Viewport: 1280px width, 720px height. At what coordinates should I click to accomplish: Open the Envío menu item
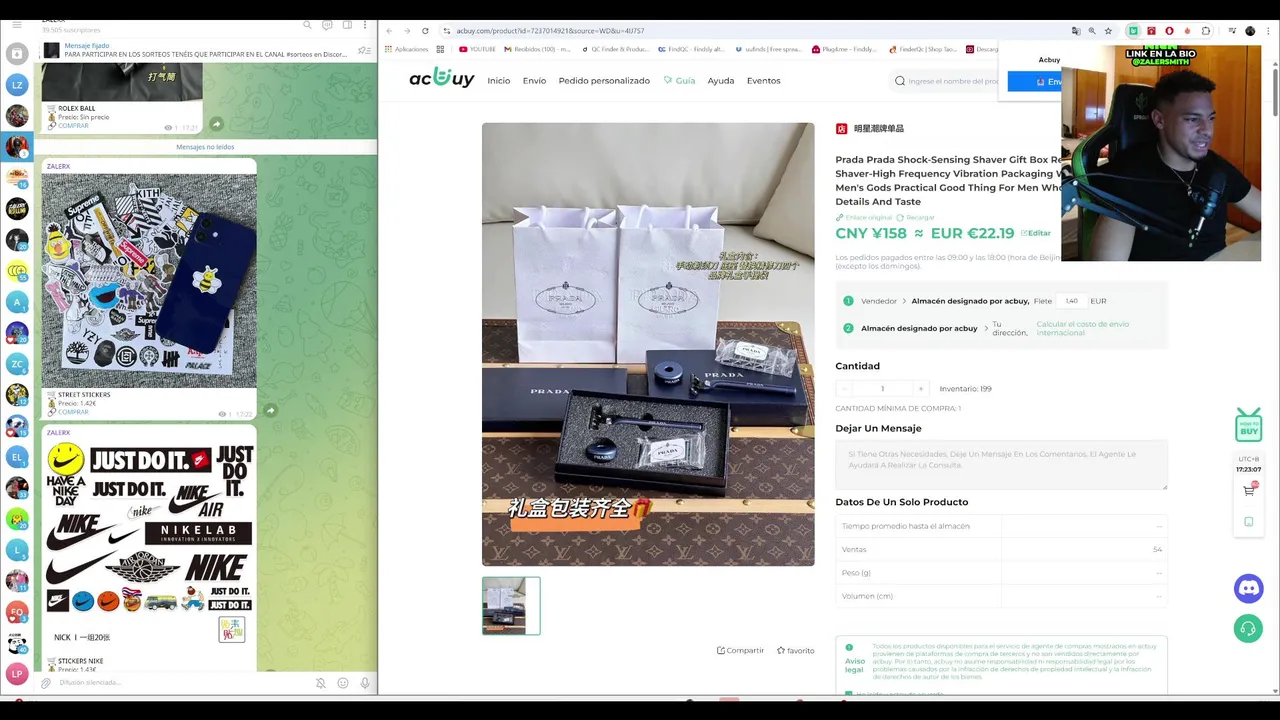click(x=534, y=81)
